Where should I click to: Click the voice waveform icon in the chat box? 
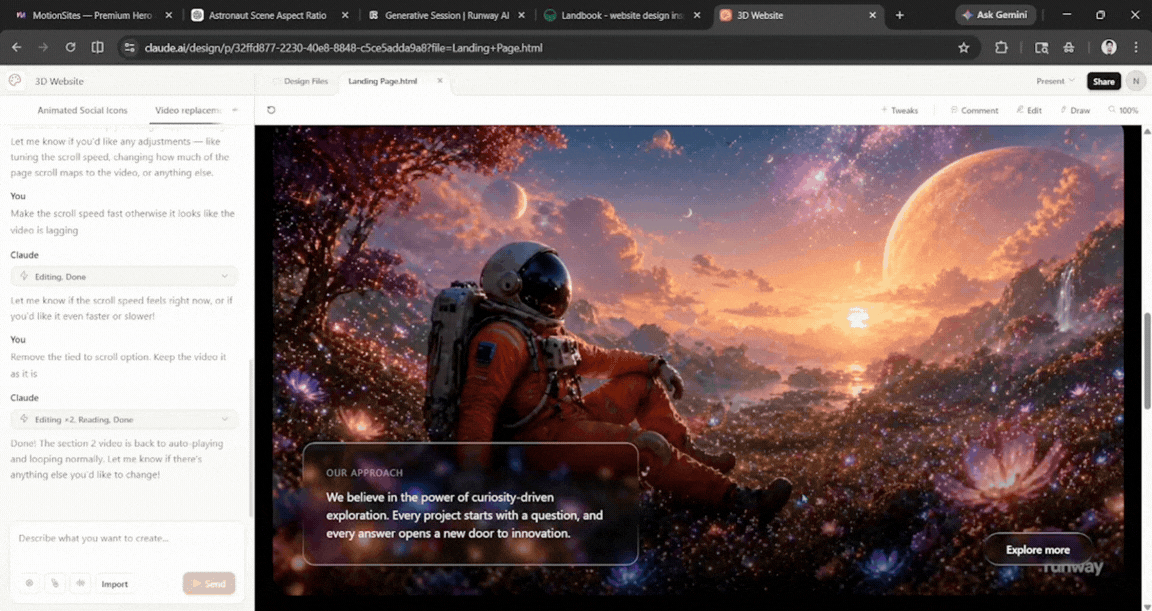[81, 583]
